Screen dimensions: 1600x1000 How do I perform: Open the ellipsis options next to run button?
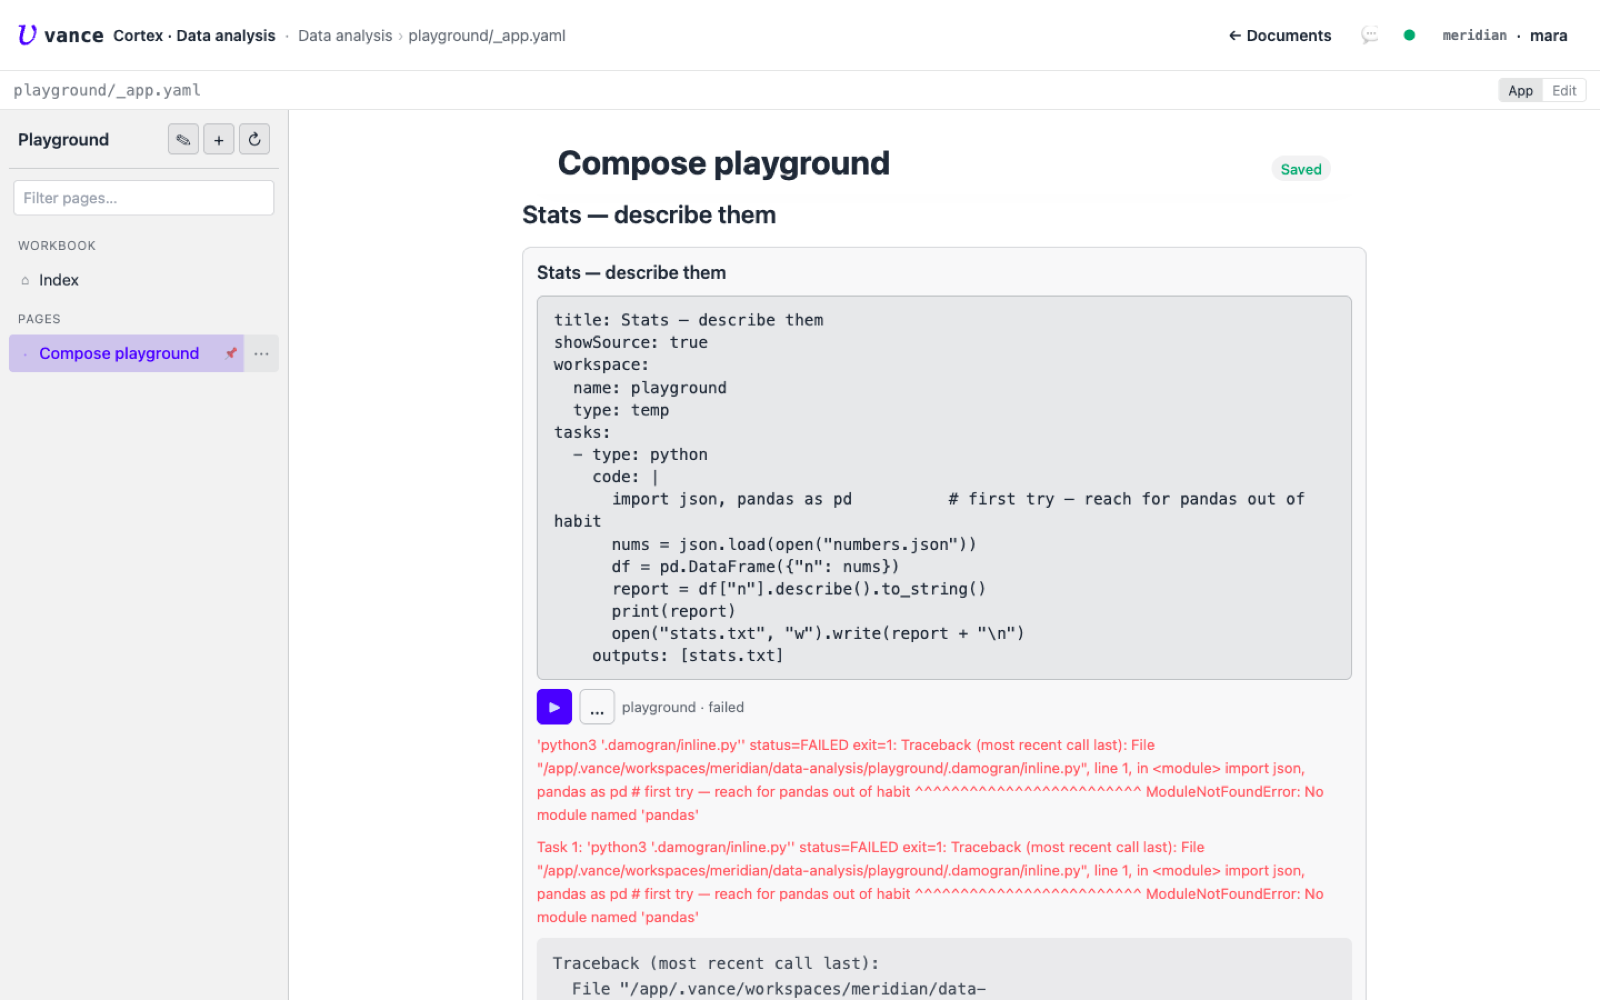pos(597,707)
